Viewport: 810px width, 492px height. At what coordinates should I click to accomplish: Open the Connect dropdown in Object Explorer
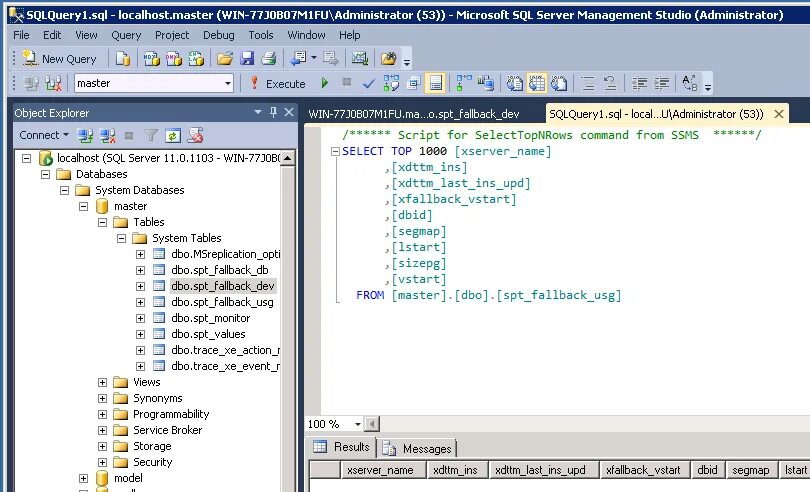44,135
